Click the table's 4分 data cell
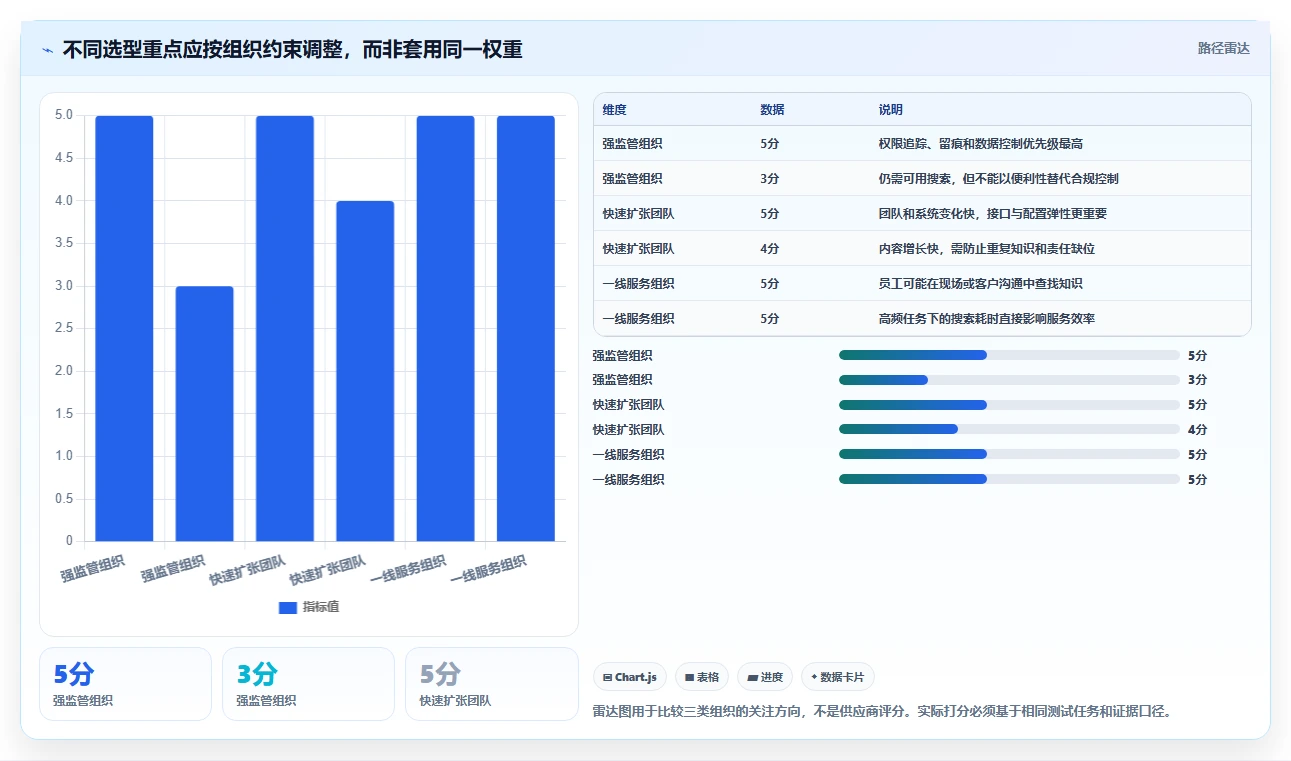The height and width of the screenshot is (761, 1291). (x=769, y=249)
